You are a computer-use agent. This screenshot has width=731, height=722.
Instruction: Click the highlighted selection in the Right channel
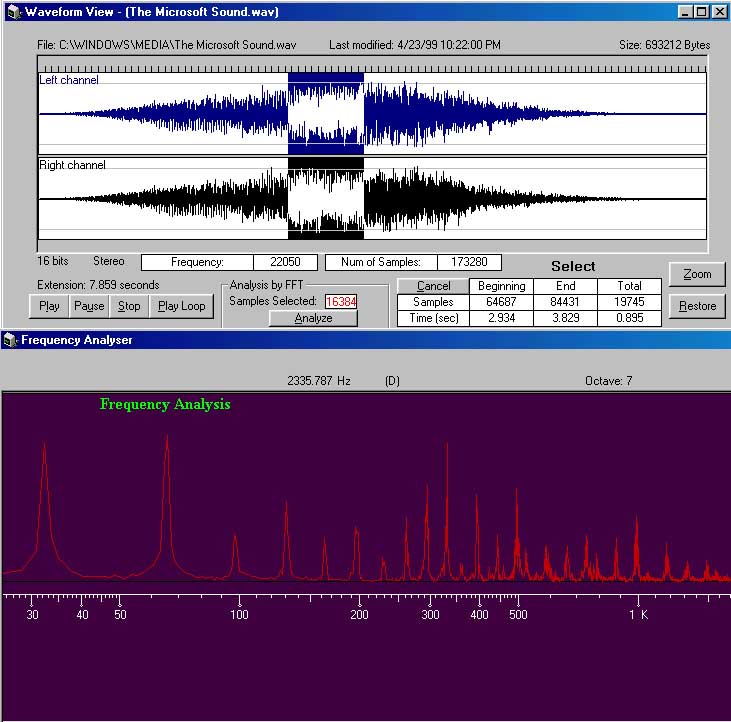(x=326, y=198)
